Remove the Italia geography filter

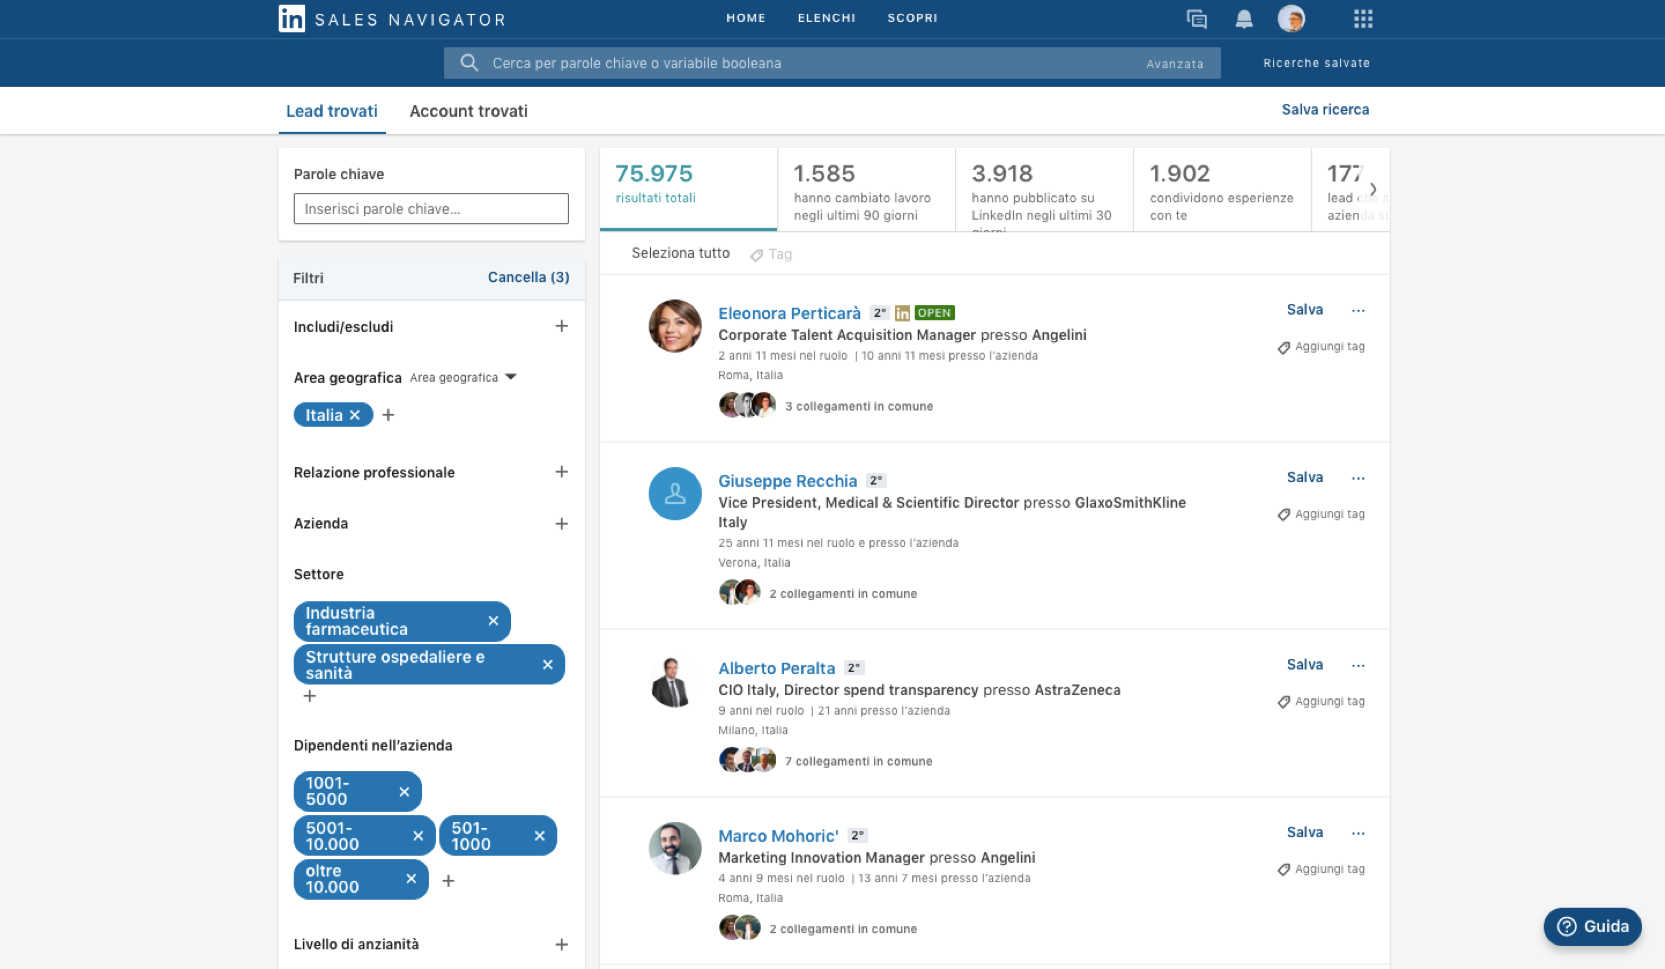pyautogui.click(x=354, y=415)
